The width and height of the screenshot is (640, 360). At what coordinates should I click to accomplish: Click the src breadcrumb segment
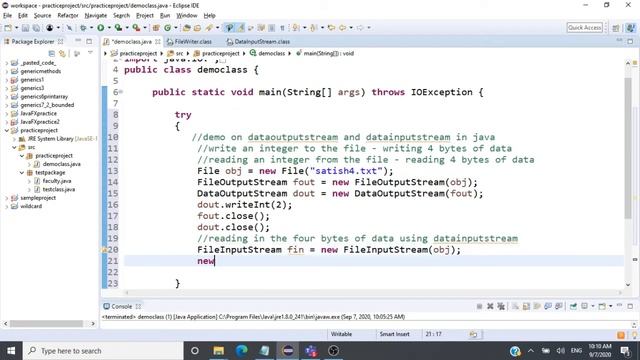[x=176, y=53]
